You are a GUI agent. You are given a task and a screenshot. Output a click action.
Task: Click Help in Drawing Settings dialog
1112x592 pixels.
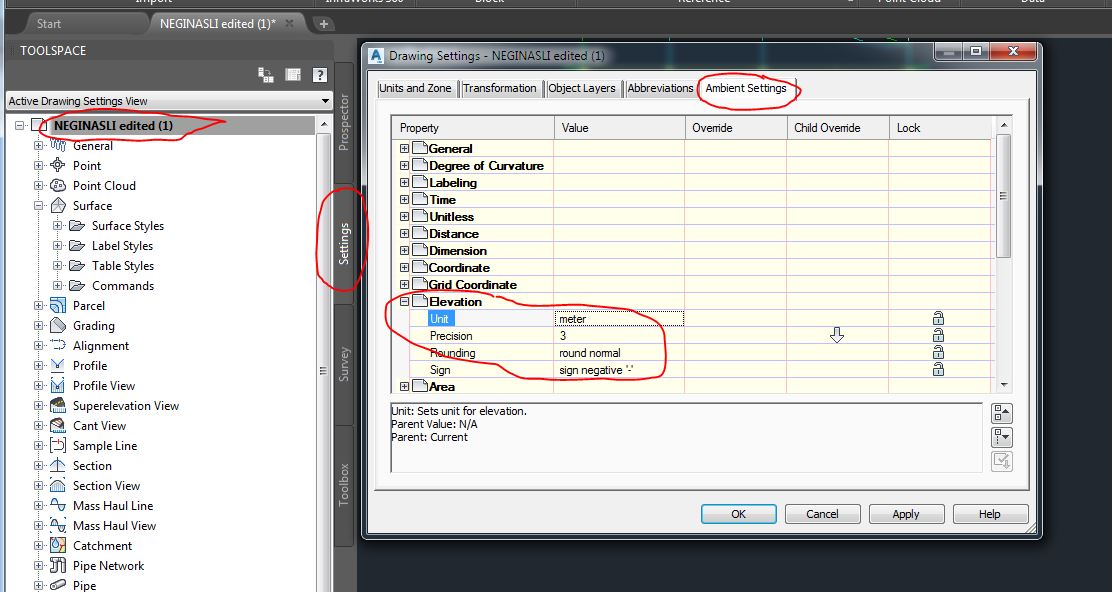click(989, 514)
